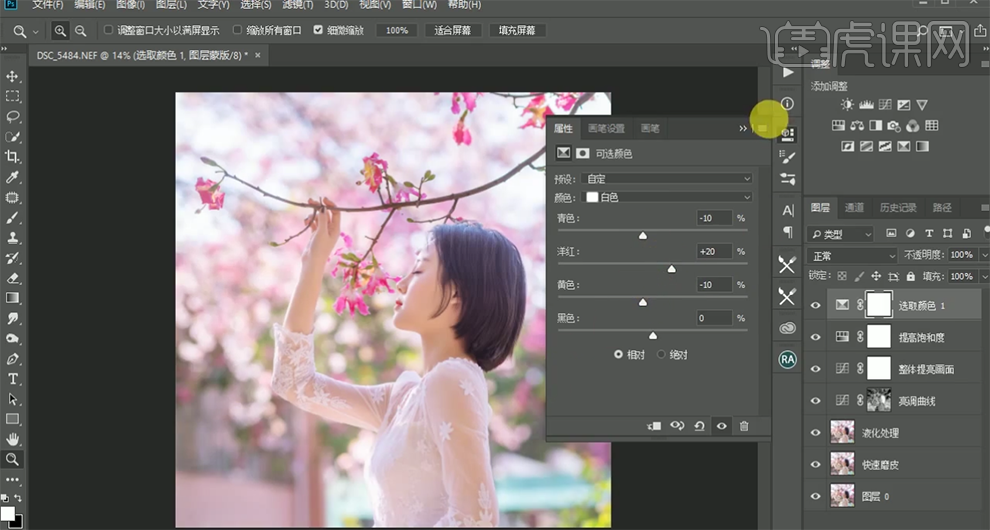This screenshot has height=530, width=990.
Task: Choose the Eraser tool
Action: click(13, 278)
